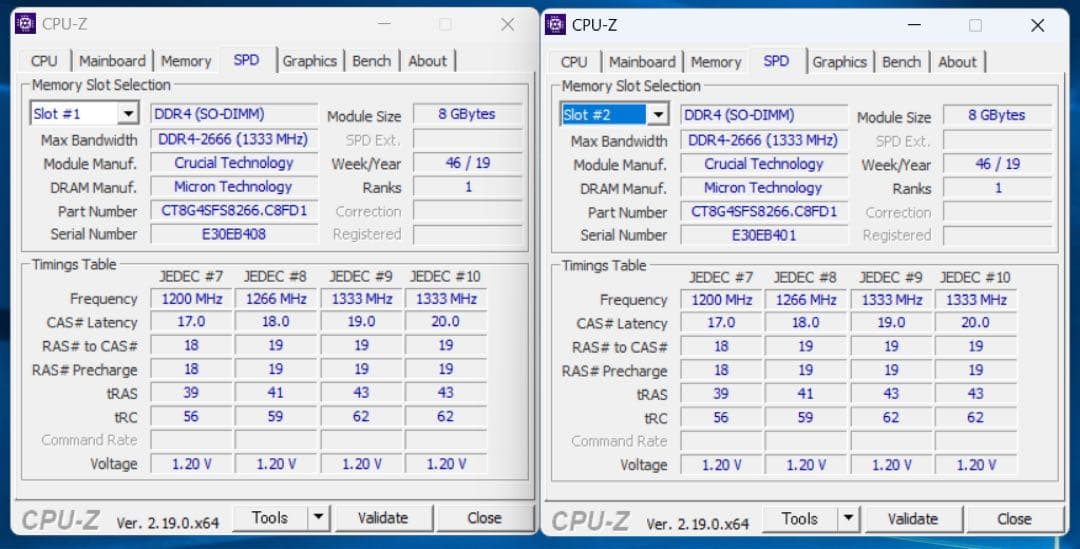Click Part Number field in left window
This screenshot has width=1080, height=549.
[x=234, y=210]
